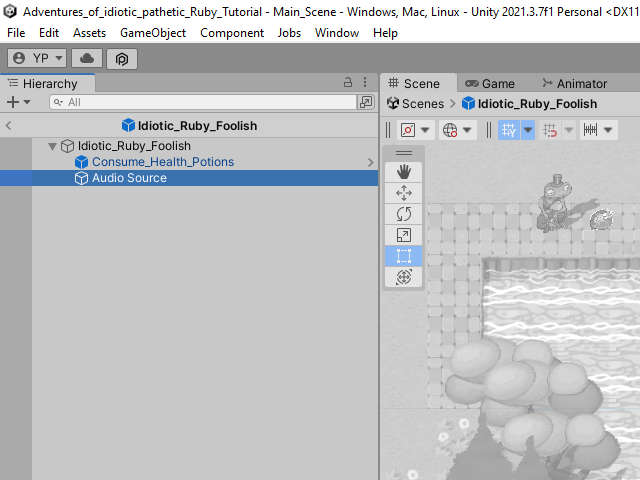Open the Assets menu
The height and width of the screenshot is (480, 640).
pos(89,33)
